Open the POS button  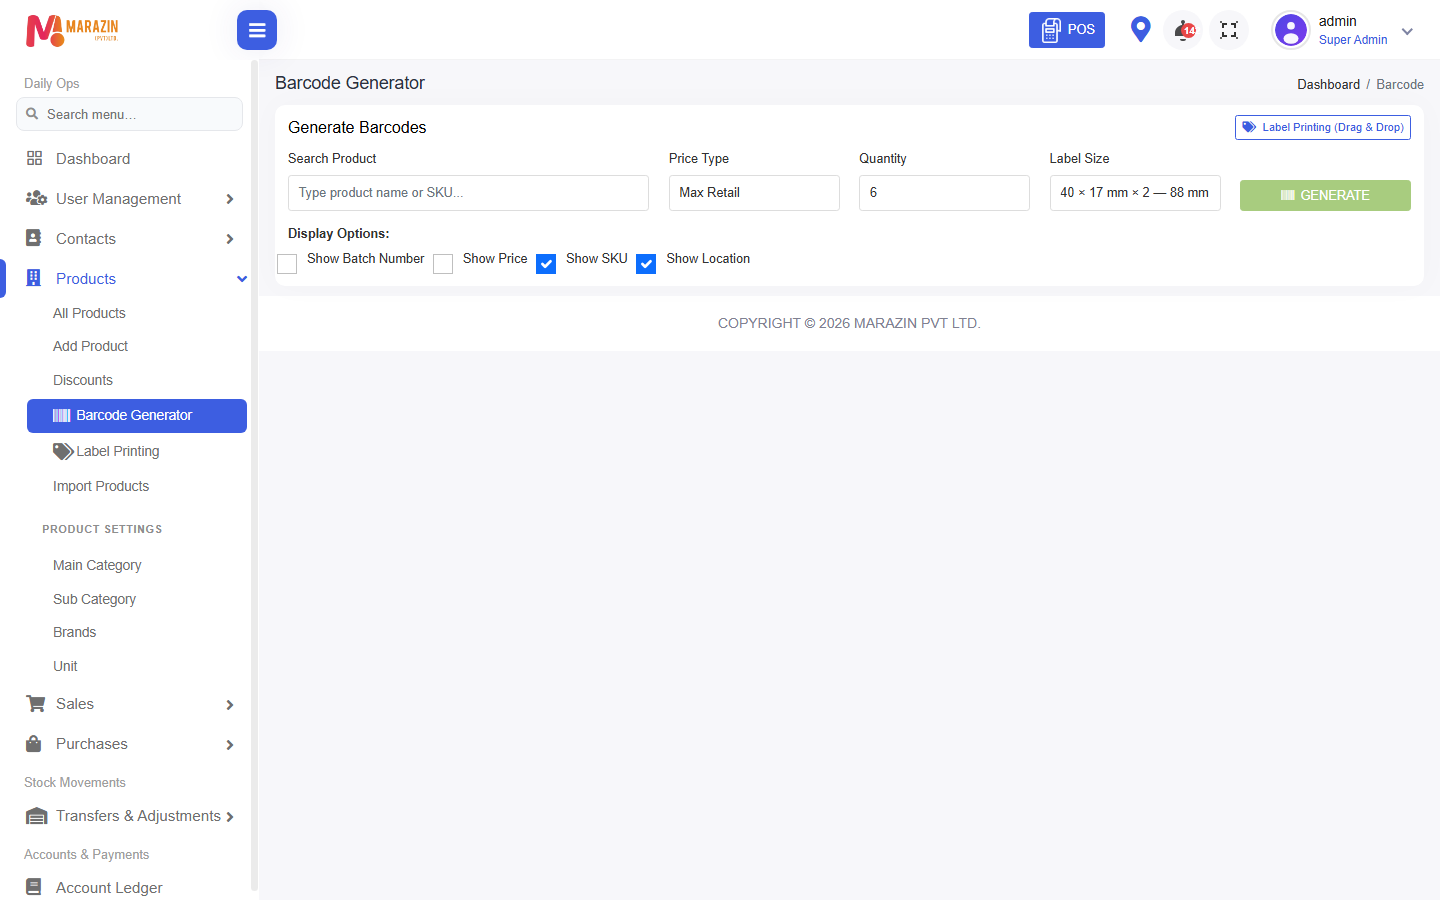click(x=1067, y=30)
